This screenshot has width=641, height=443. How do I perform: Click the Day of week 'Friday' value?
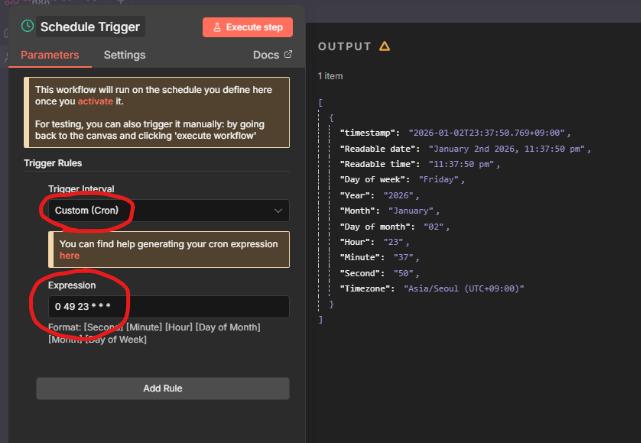[x=440, y=180]
